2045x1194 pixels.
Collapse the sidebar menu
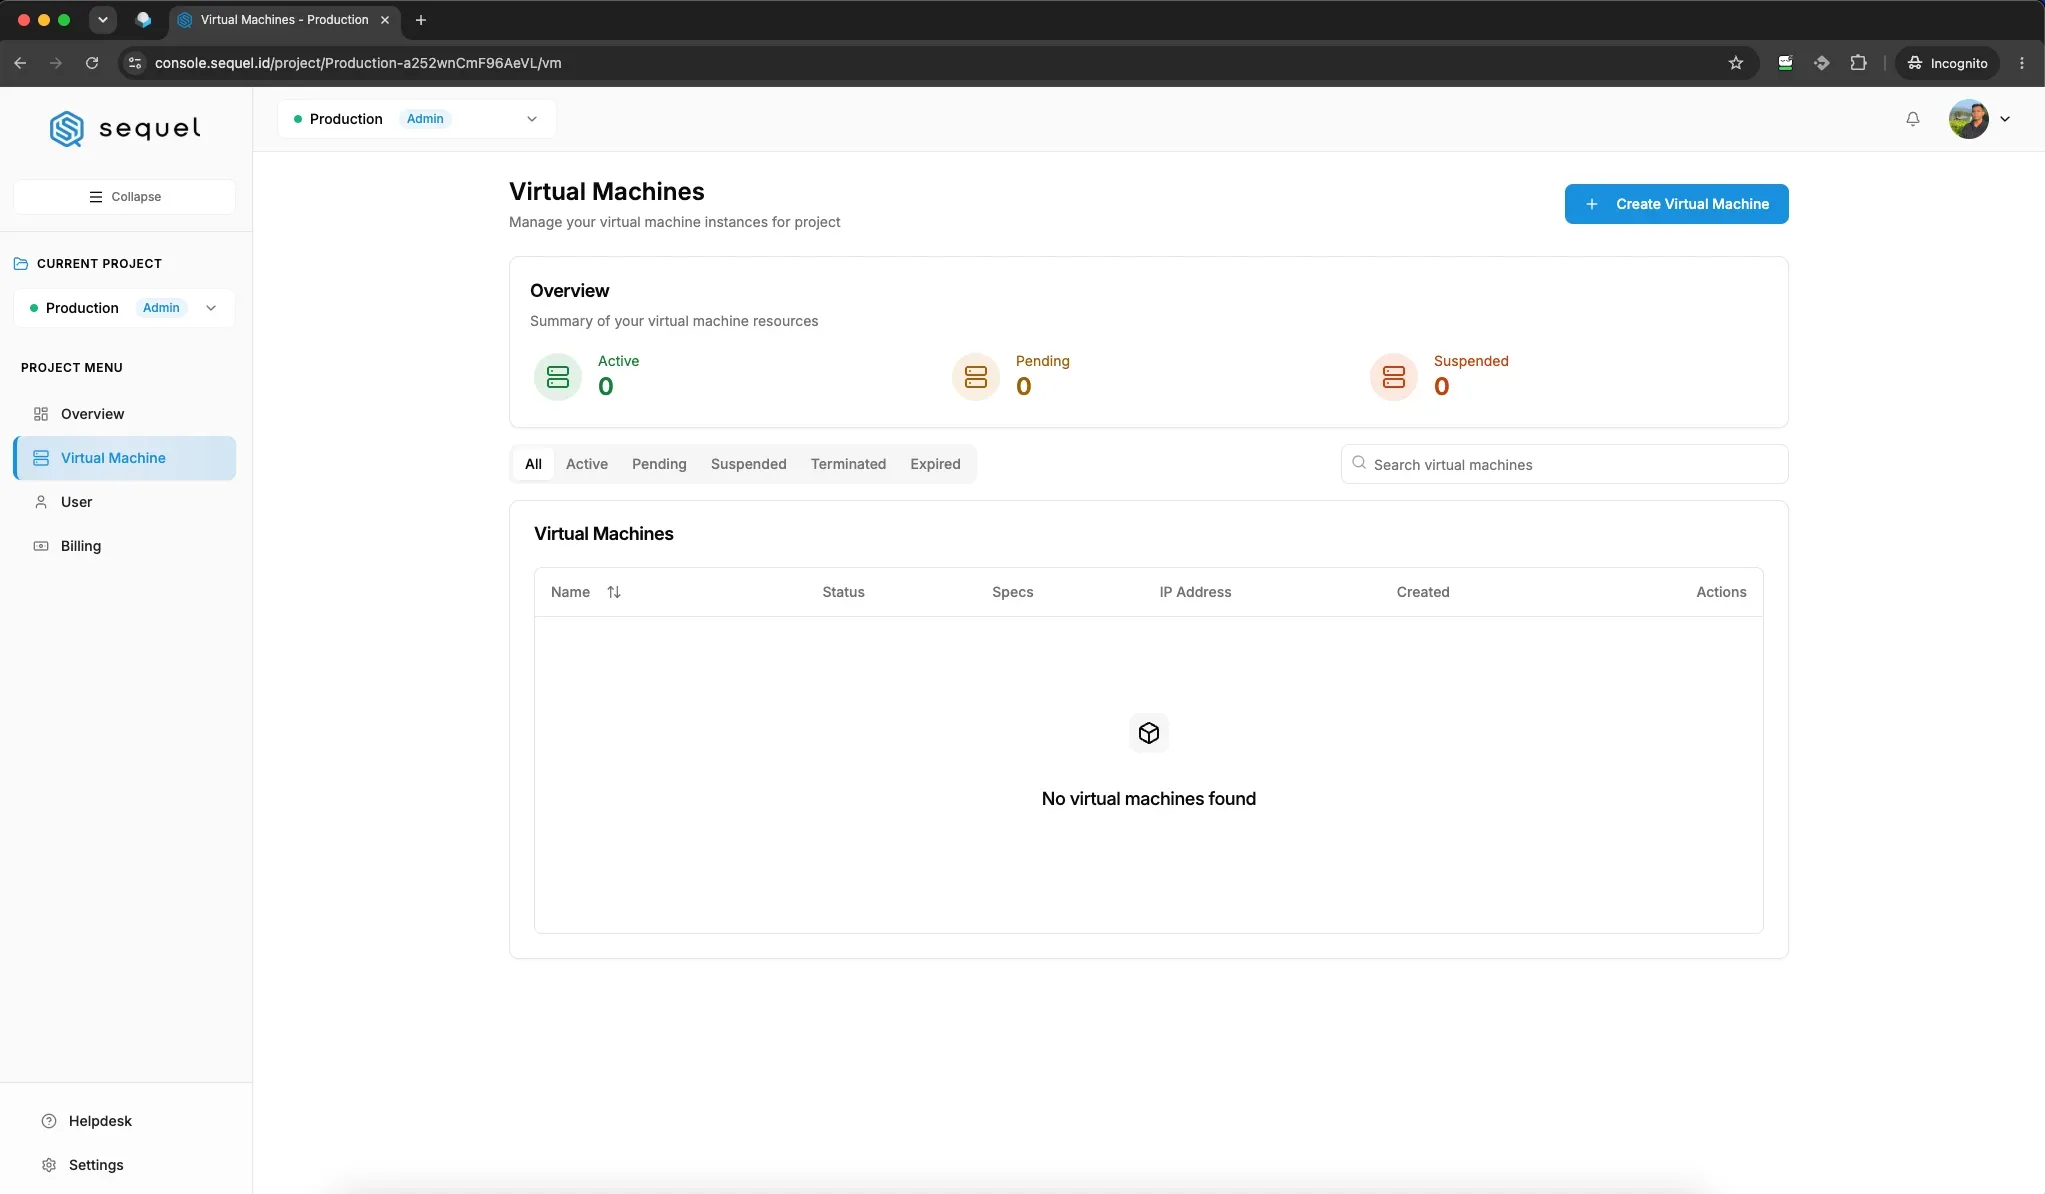click(x=125, y=197)
